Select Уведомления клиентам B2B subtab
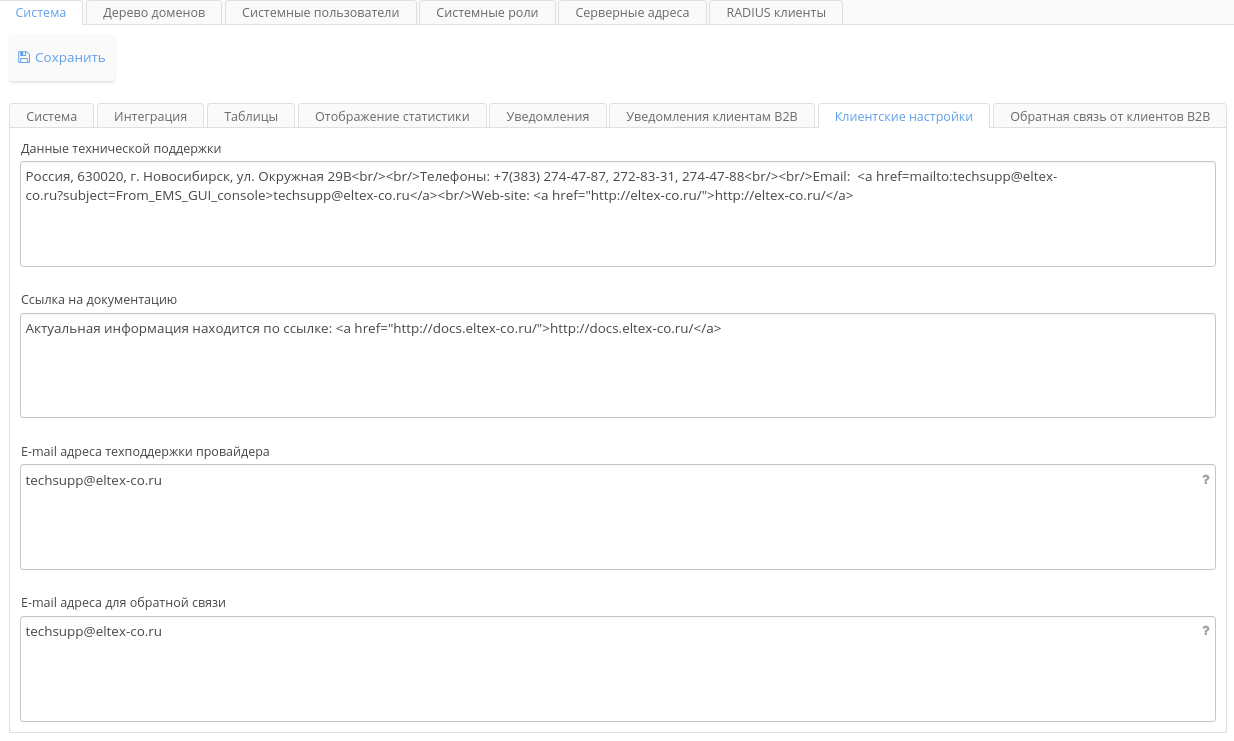The image size is (1234, 741). pos(712,116)
